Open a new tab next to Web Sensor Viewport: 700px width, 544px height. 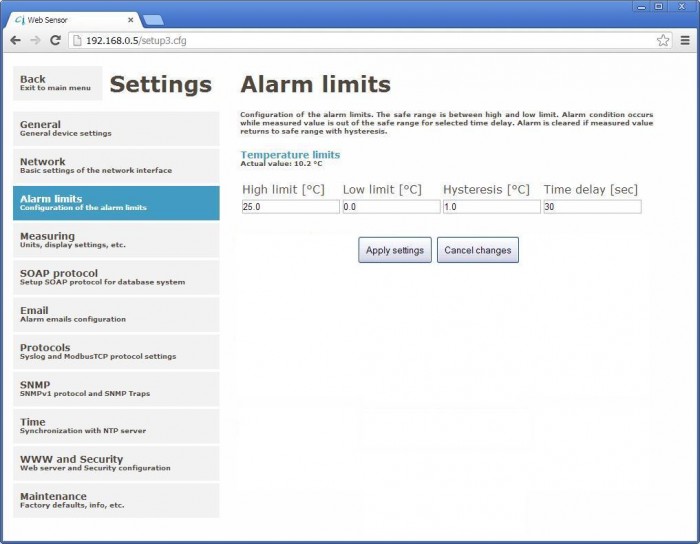tap(153, 19)
